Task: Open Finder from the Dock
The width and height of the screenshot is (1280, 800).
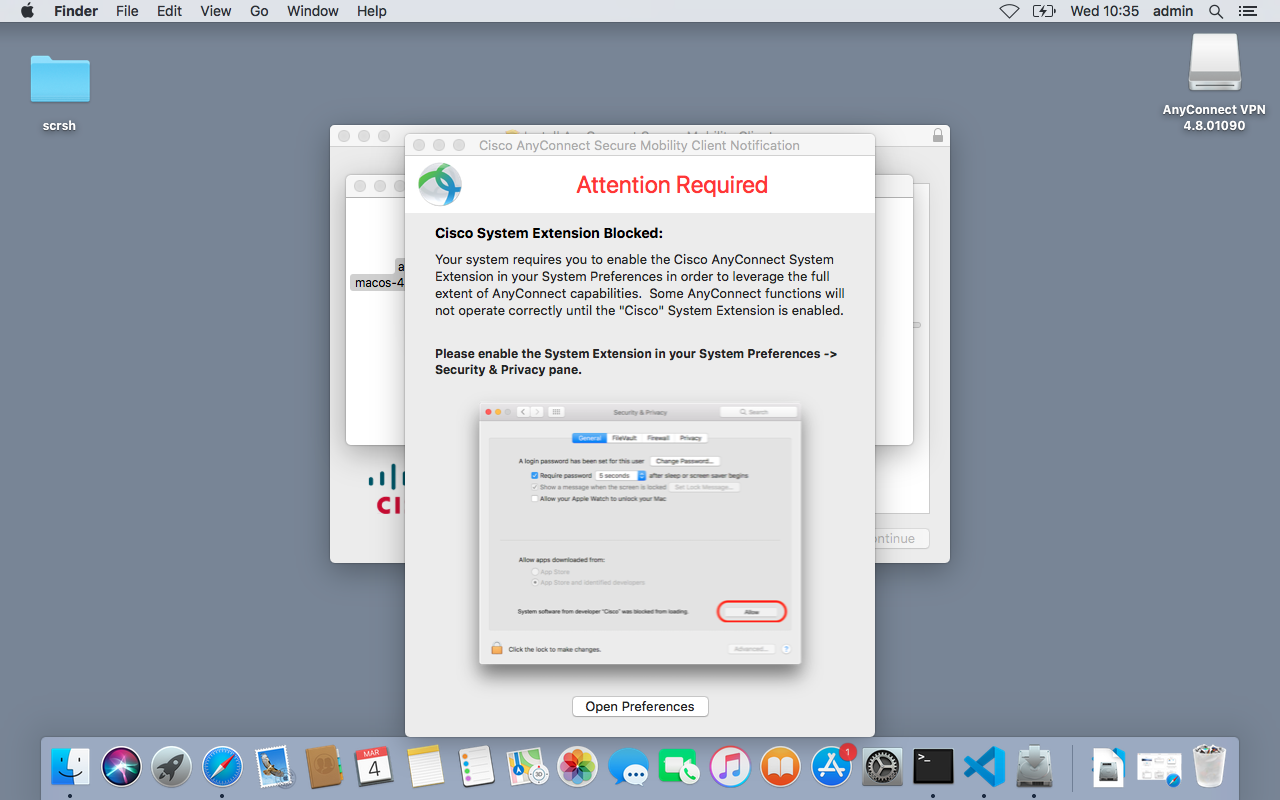Action: (x=70, y=767)
